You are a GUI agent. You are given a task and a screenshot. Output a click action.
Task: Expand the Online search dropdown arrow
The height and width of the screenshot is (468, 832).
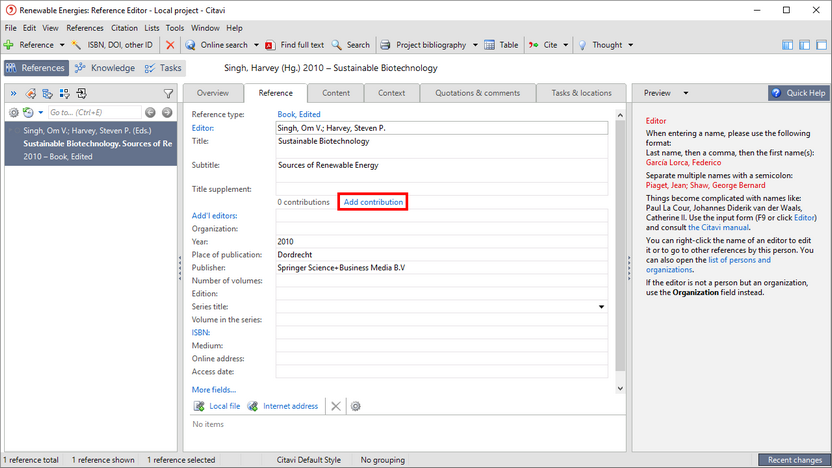click(x=256, y=45)
